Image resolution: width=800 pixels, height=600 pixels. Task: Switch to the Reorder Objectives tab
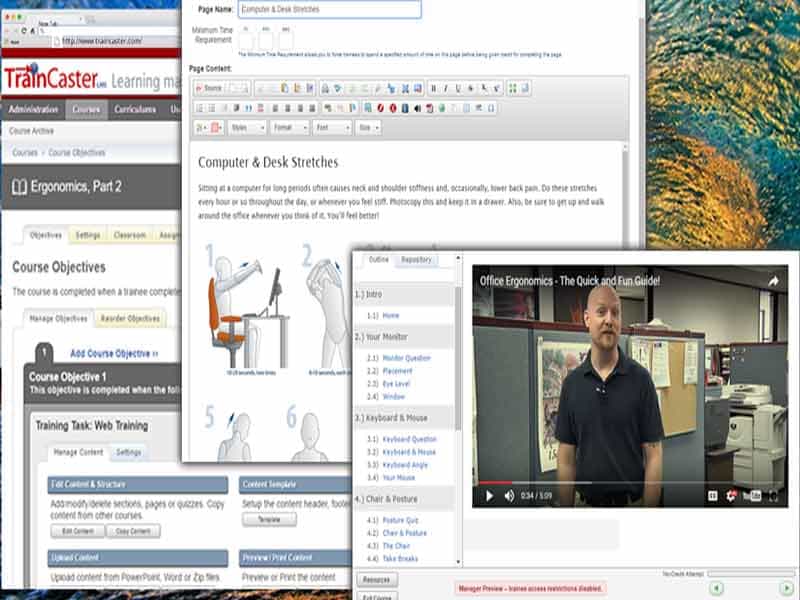click(130, 318)
